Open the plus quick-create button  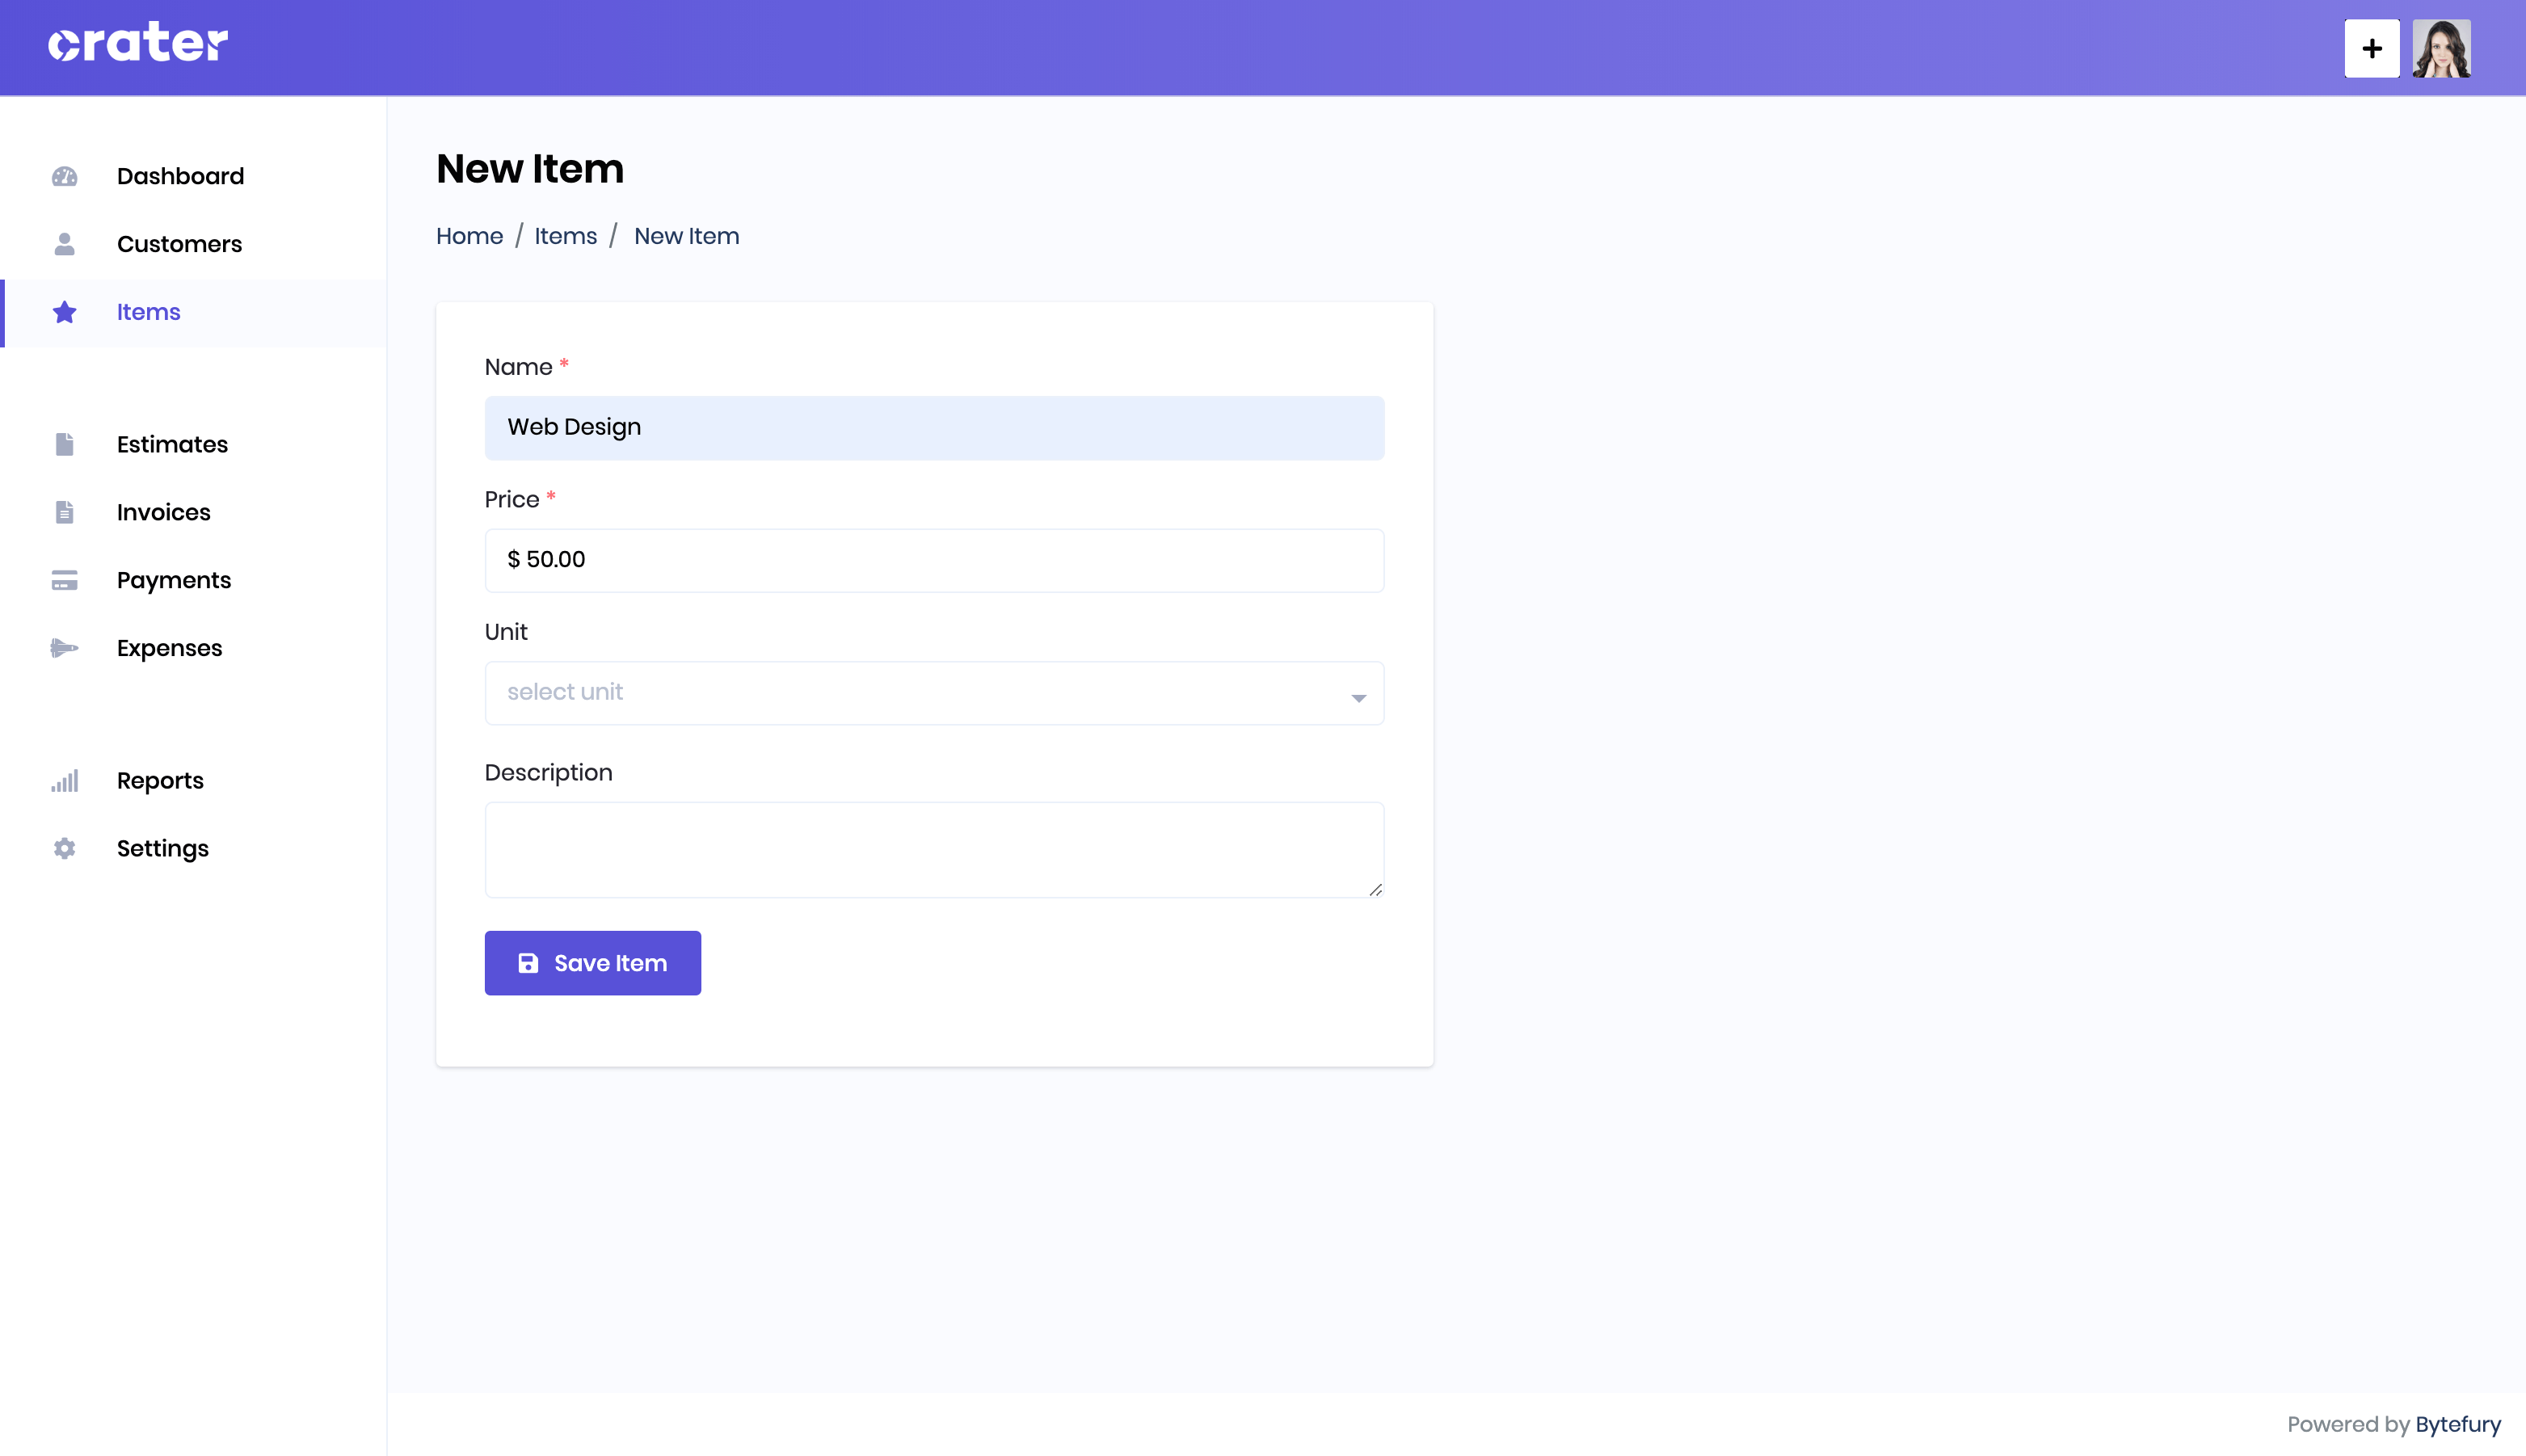click(2372, 48)
